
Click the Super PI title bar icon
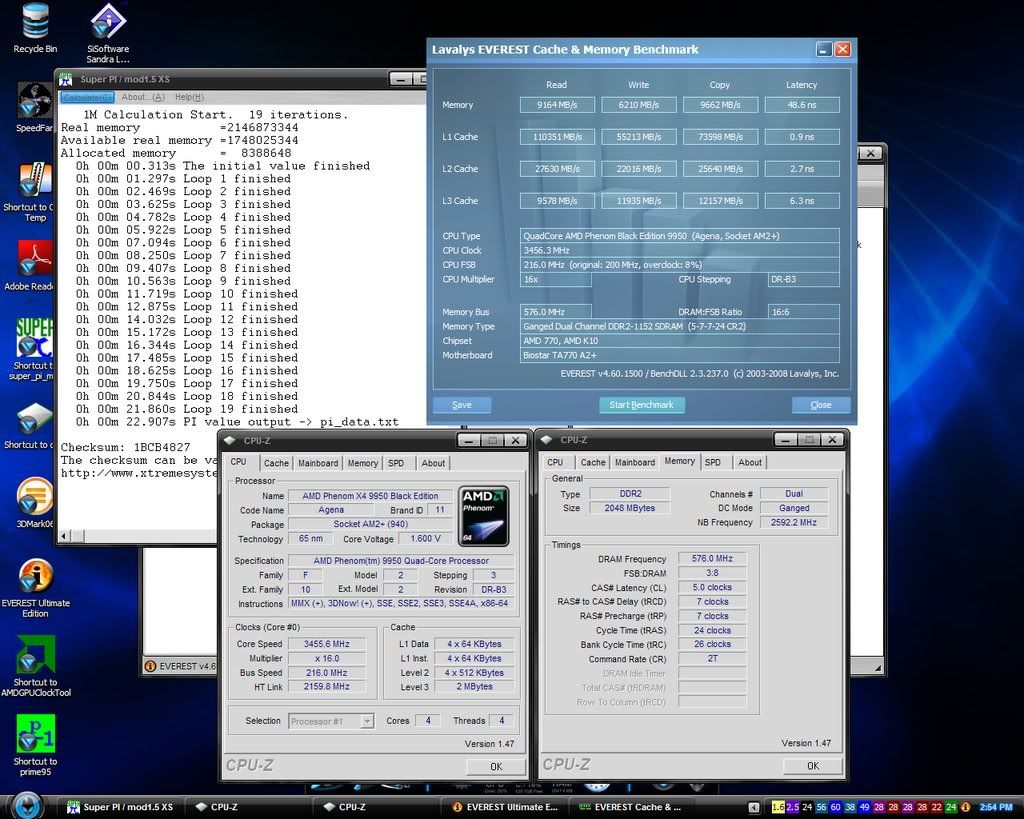(x=66, y=80)
